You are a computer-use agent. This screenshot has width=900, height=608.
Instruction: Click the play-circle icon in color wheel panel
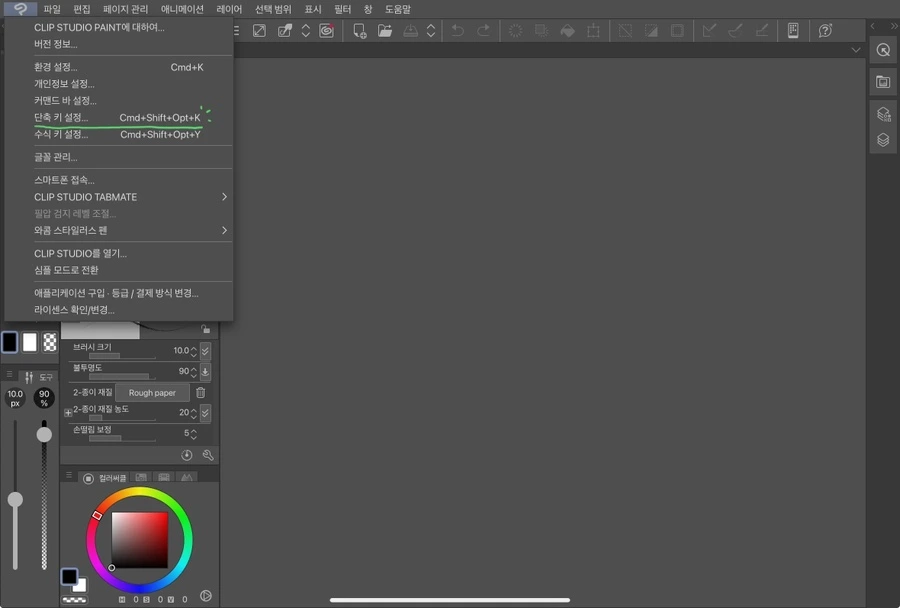click(206, 596)
